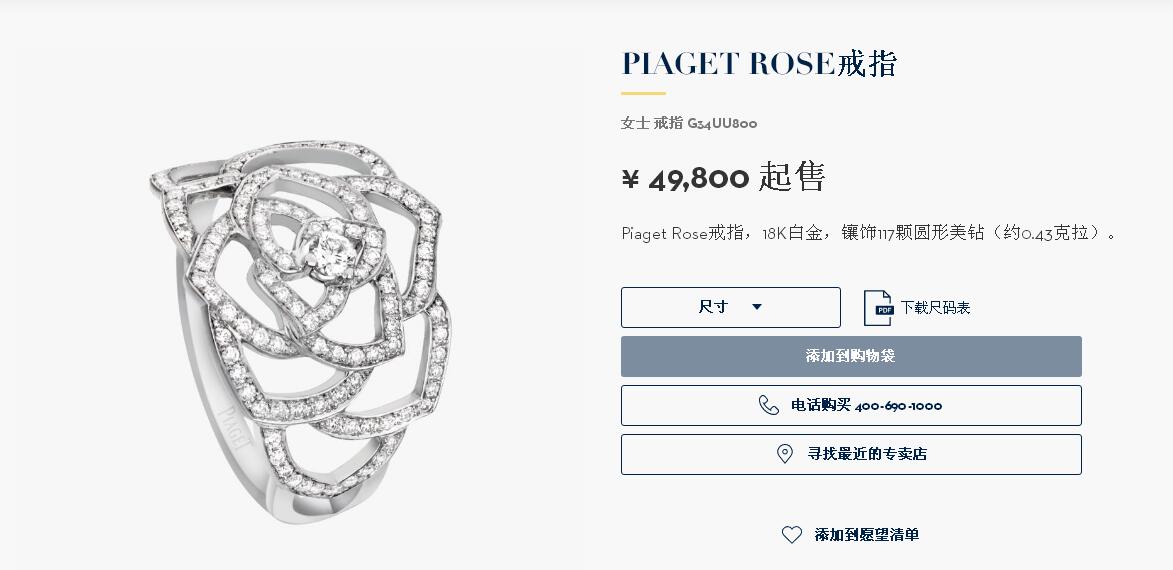Click the telephone handset icon
This screenshot has height=570, width=1173.
point(768,405)
